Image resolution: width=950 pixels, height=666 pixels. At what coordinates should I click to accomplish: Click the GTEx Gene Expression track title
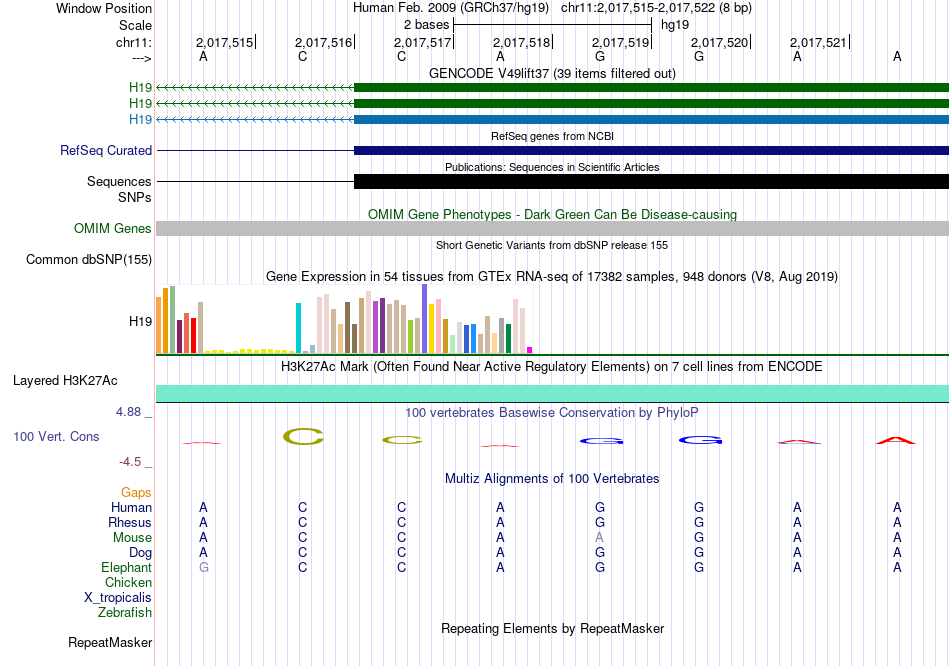552,277
